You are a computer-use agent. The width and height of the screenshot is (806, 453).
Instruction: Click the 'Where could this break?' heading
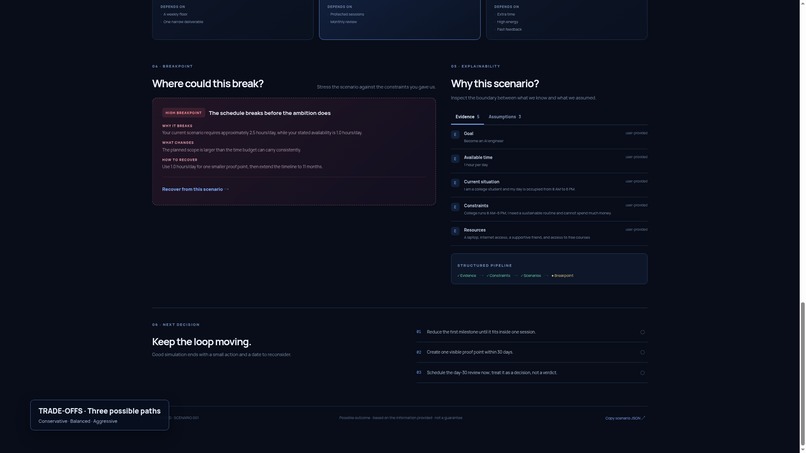click(208, 84)
